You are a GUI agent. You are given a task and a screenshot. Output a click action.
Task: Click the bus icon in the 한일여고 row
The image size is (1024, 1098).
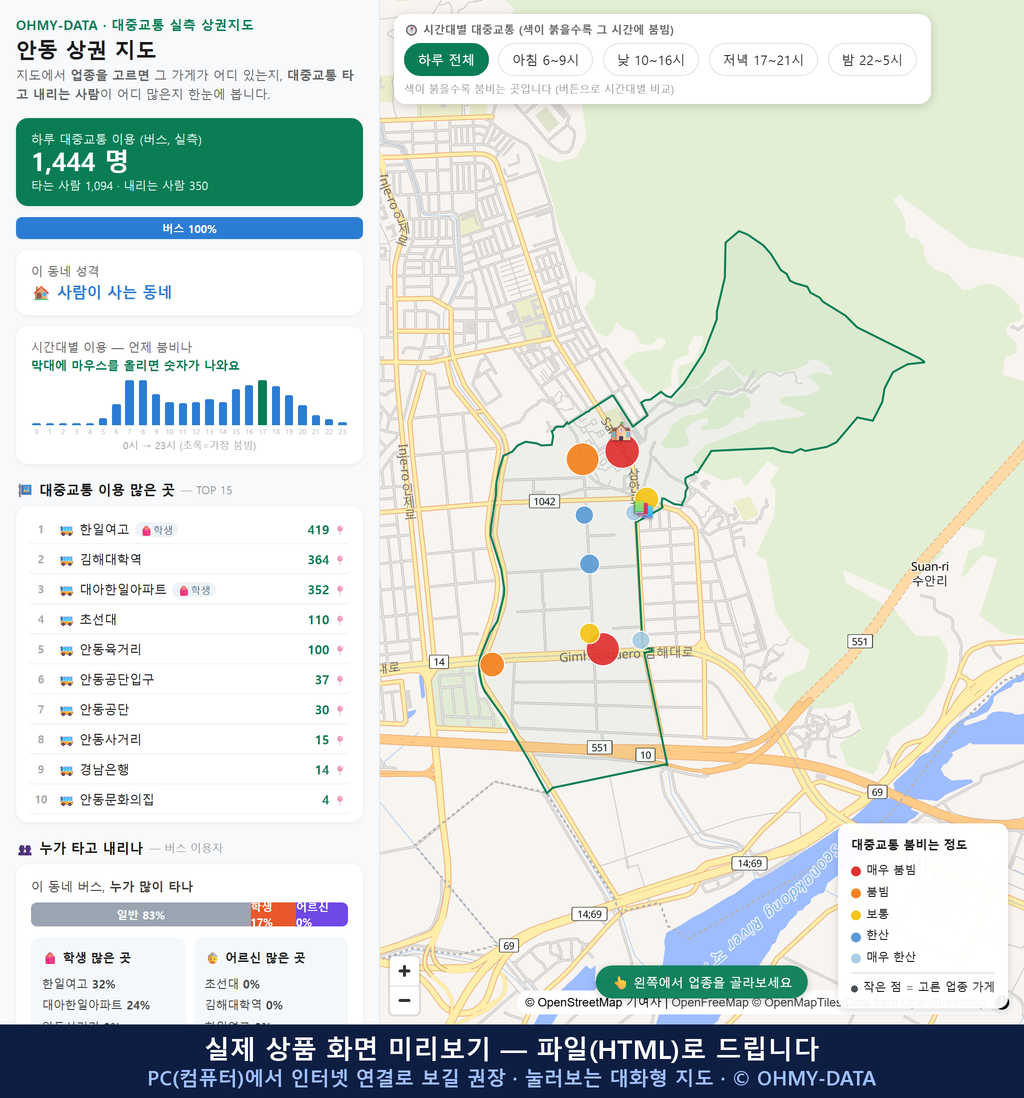tap(67, 530)
